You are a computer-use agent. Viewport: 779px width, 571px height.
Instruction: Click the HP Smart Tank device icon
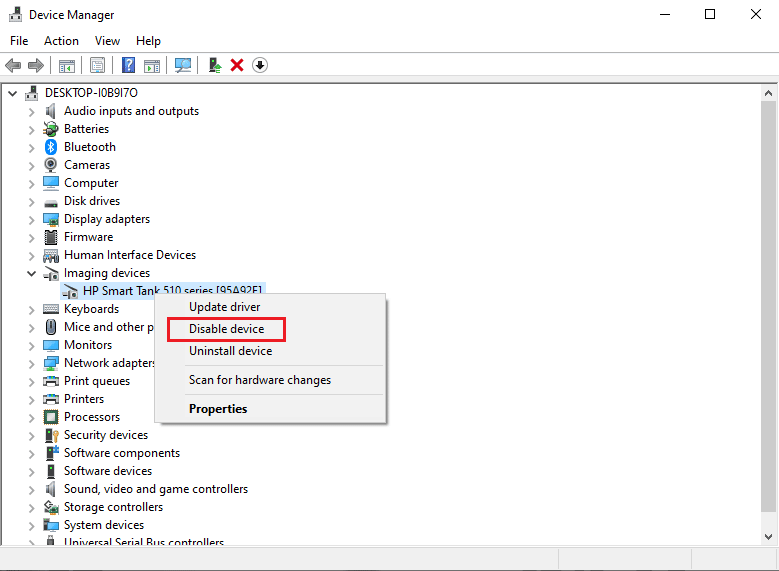point(70,291)
